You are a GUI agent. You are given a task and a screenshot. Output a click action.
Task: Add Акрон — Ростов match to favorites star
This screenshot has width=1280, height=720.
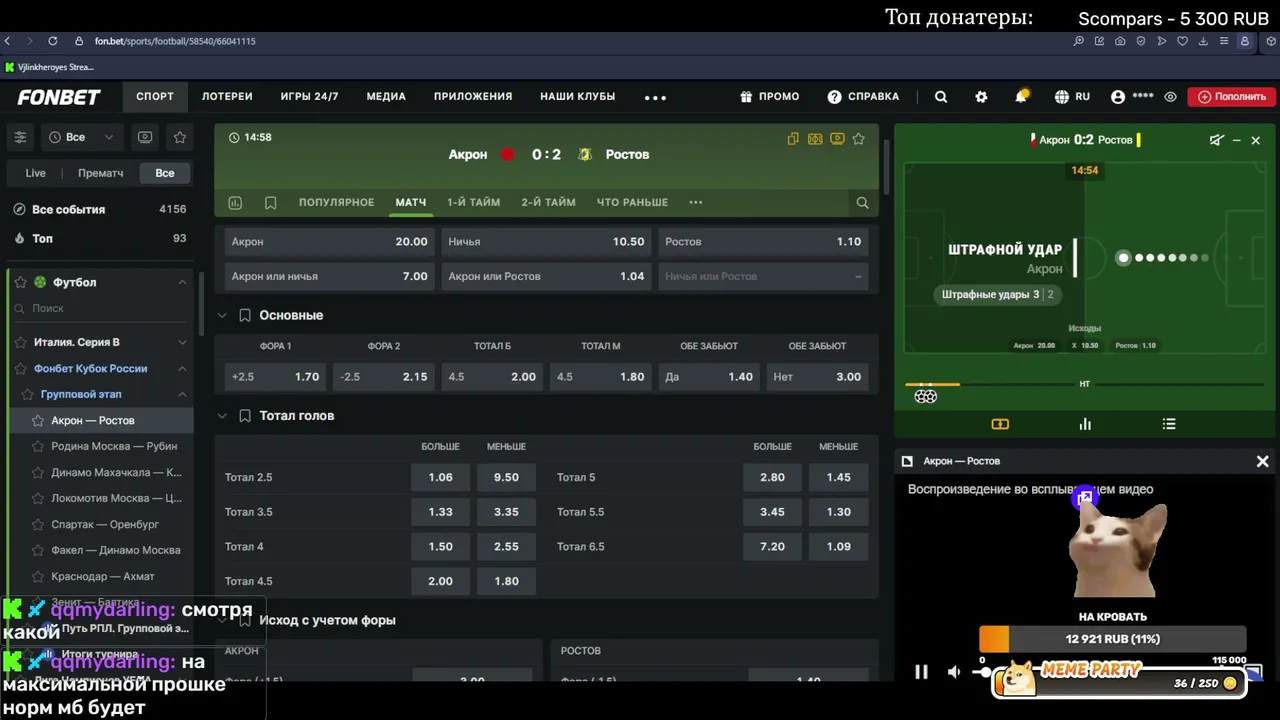[x=858, y=139]
